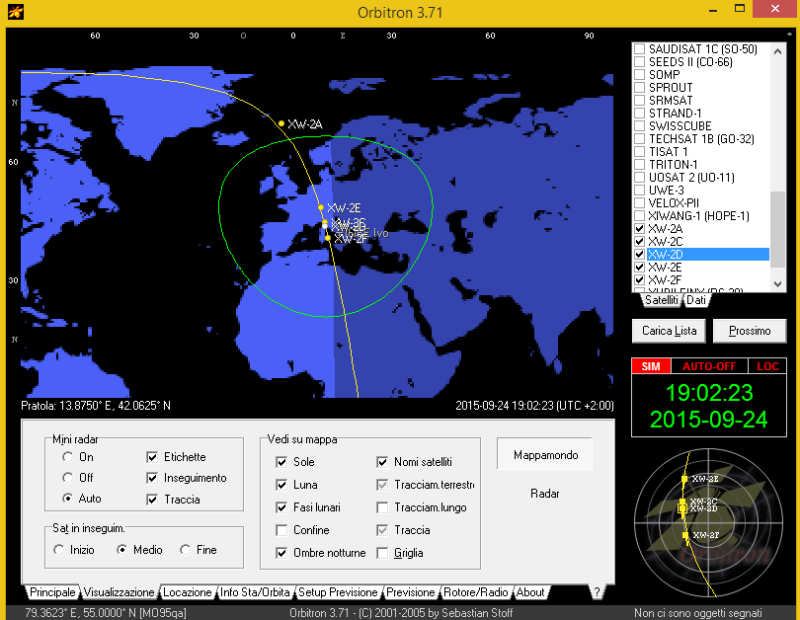
Task: Toggle the SAUDISAT 1C (SO-50) checkbox
Action: click(639, 49)
